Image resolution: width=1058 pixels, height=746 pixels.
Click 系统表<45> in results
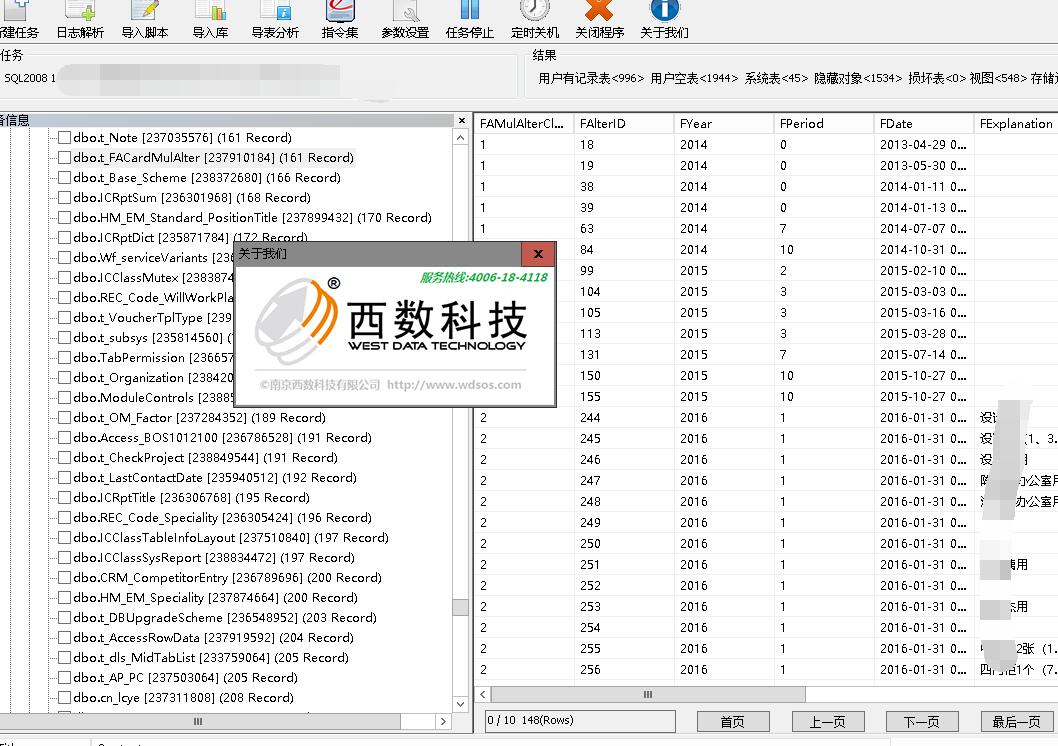pyautogui.click(x=776, y=78)
